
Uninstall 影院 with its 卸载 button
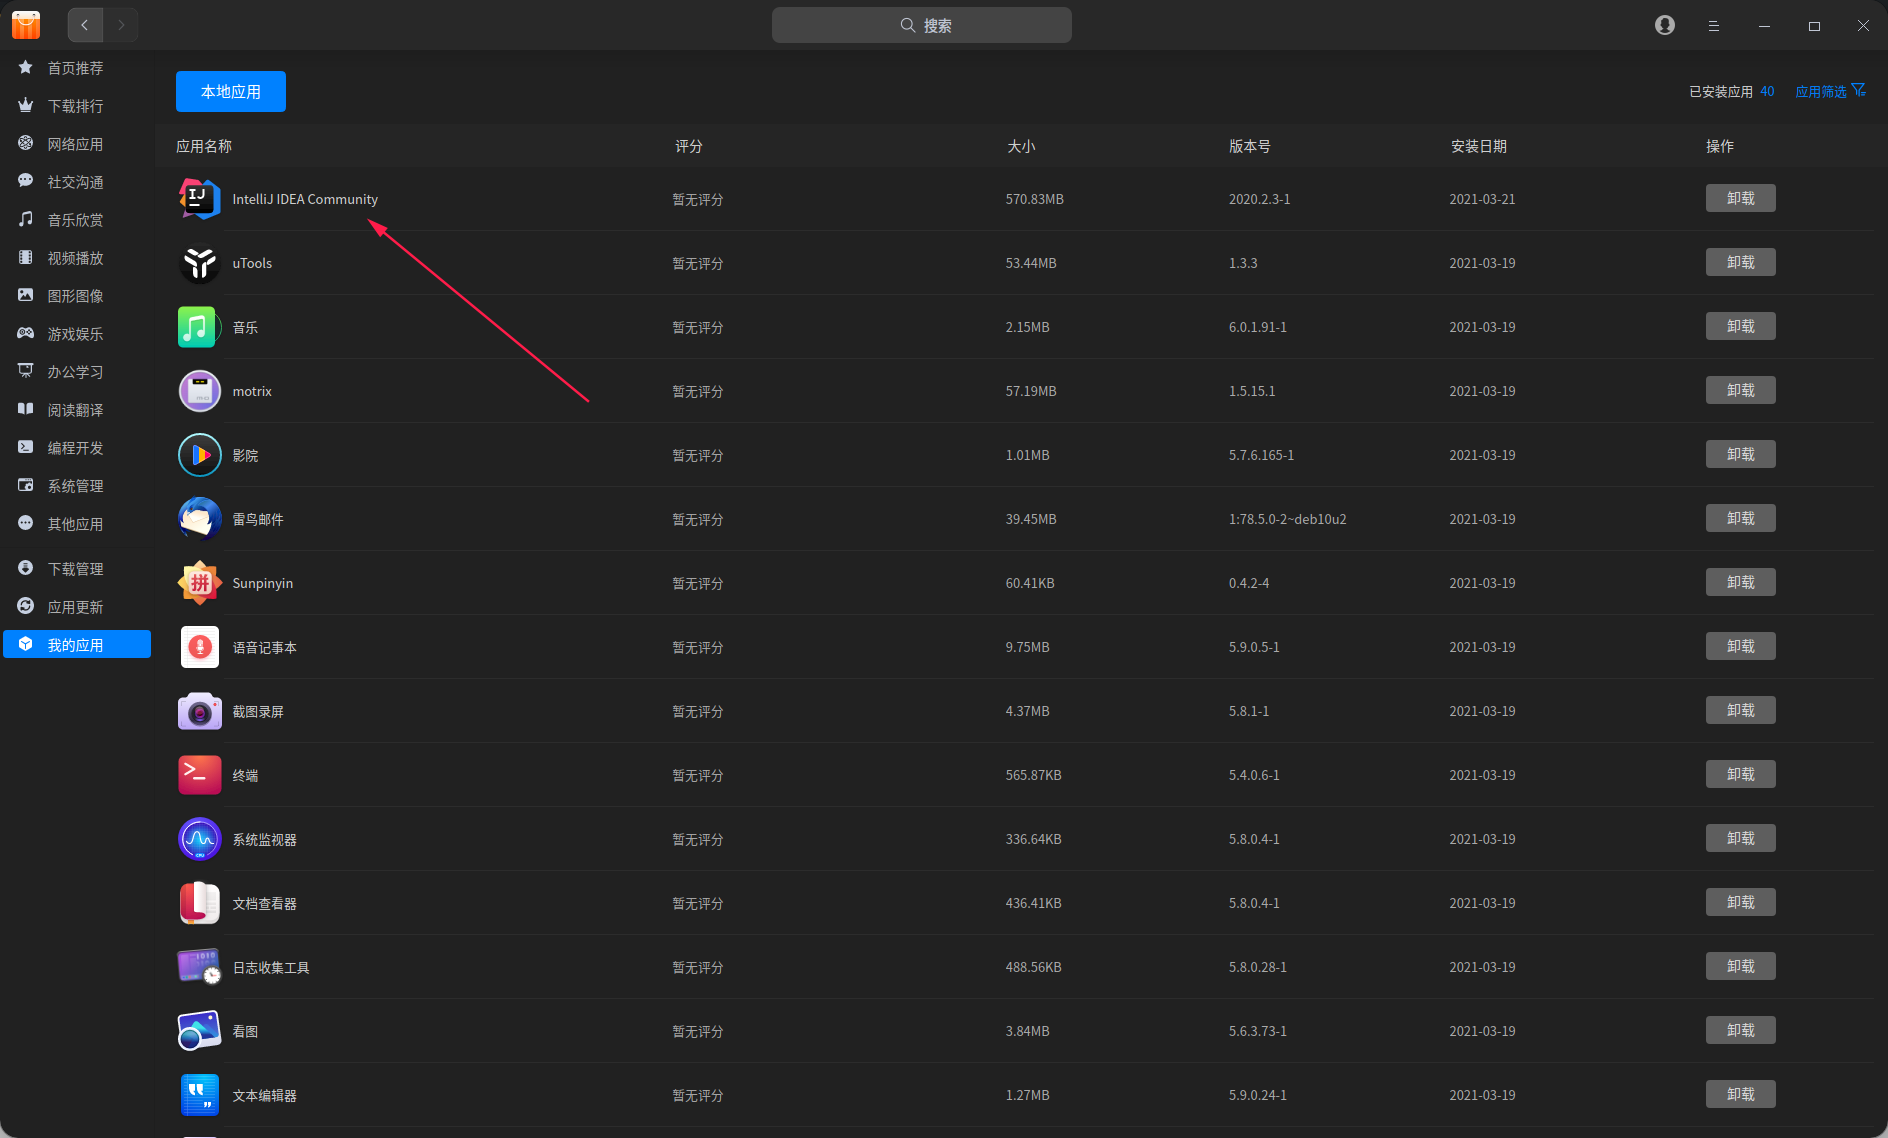tap(1741, 454)
